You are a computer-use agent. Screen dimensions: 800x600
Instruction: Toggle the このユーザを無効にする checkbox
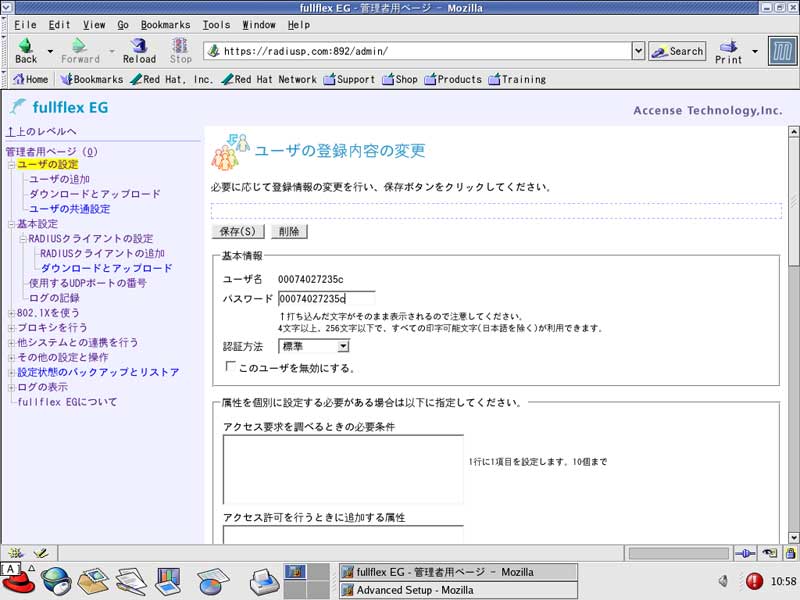pyautogui.click(x=231, y=366)
